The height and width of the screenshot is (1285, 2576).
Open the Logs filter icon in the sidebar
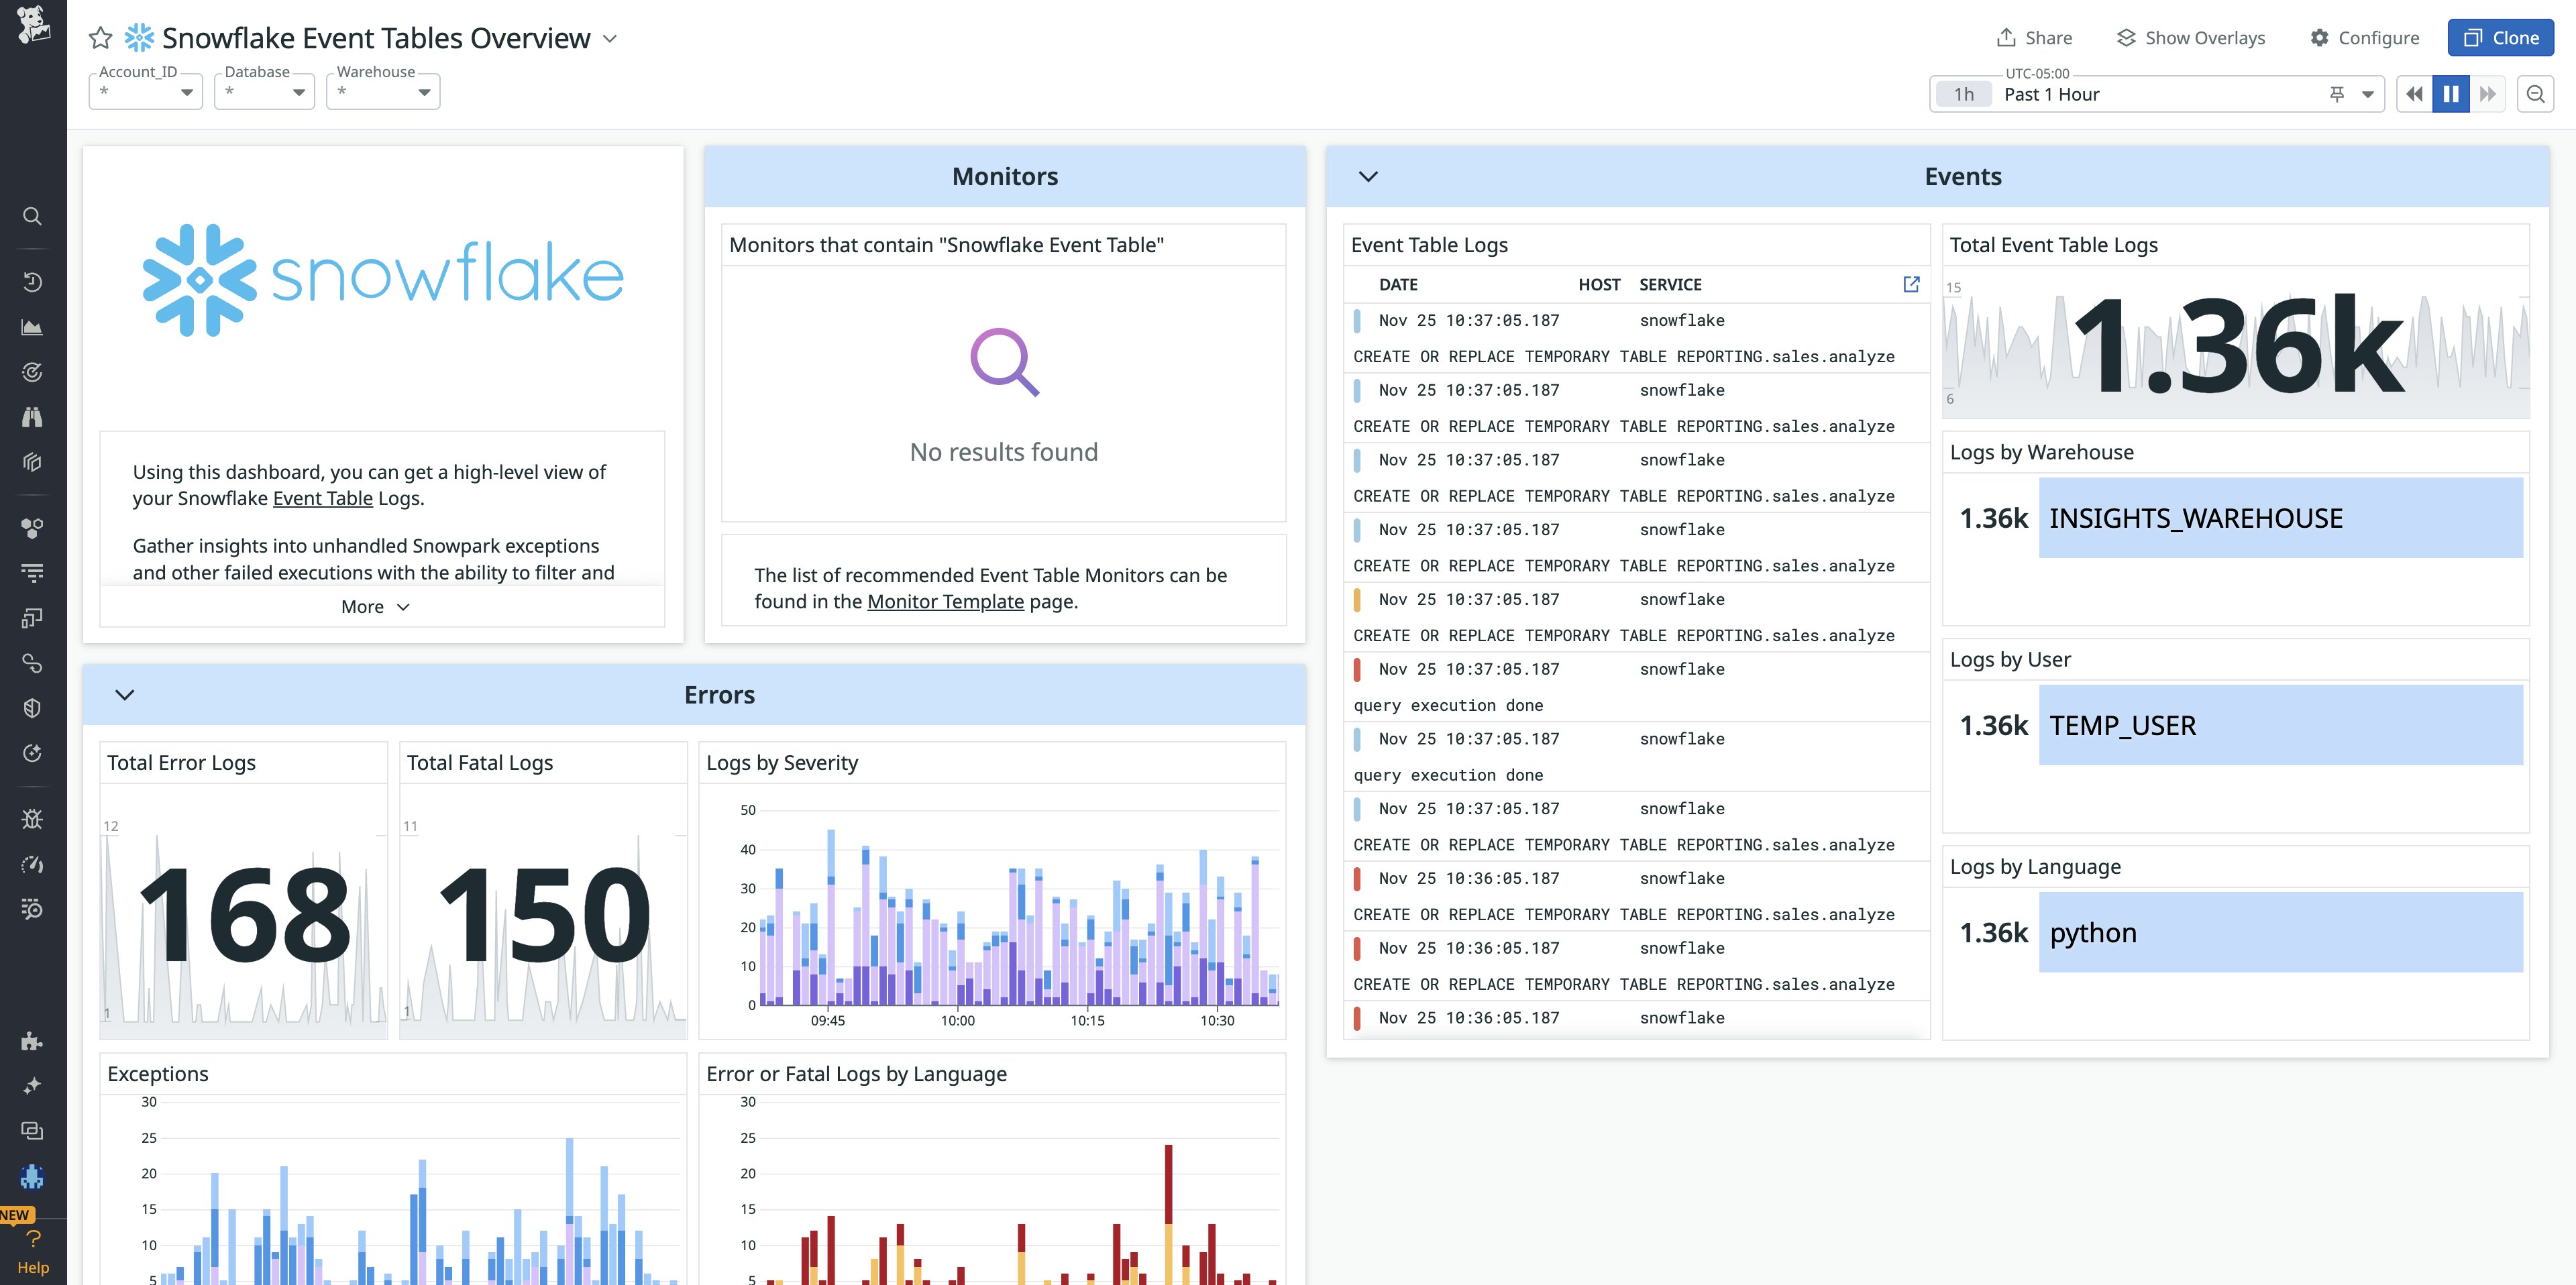[33, 571]
